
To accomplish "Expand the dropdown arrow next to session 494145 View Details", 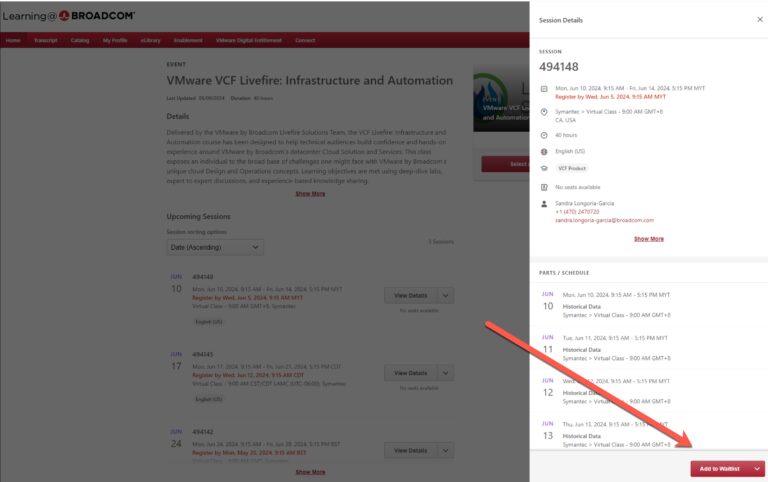I will click(x=445, y=373).
